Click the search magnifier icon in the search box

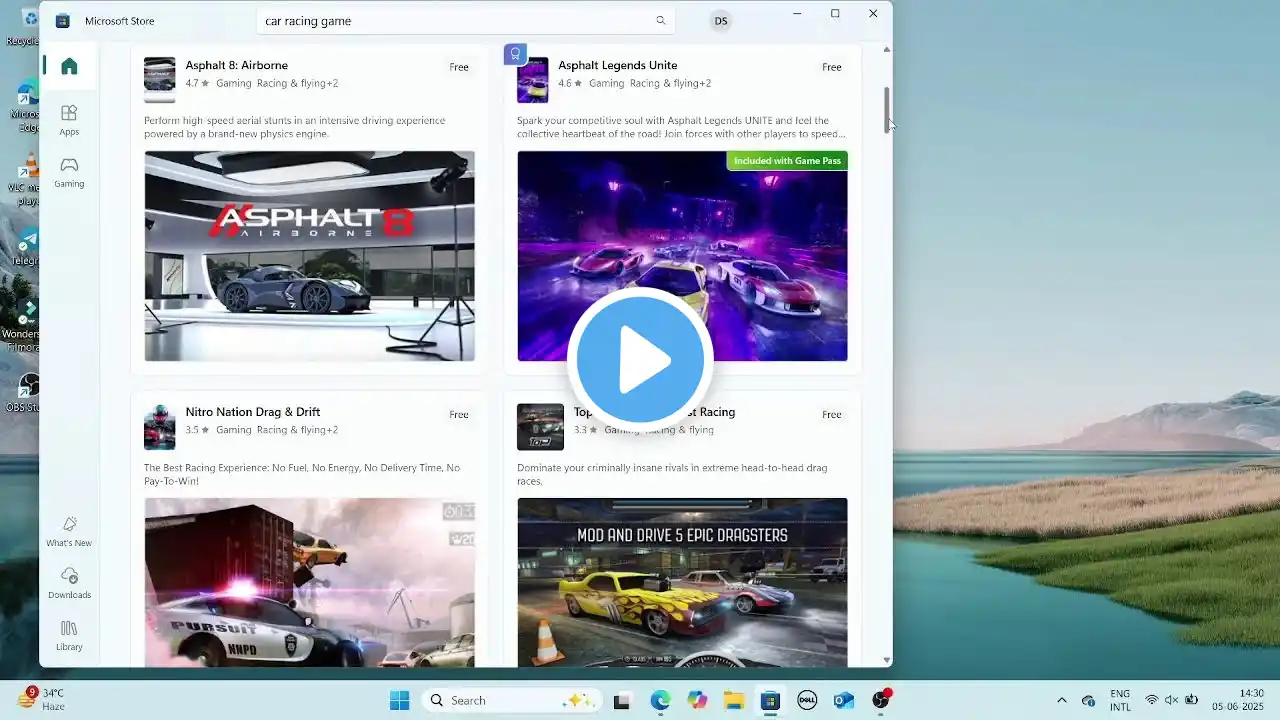coord(660,21)
